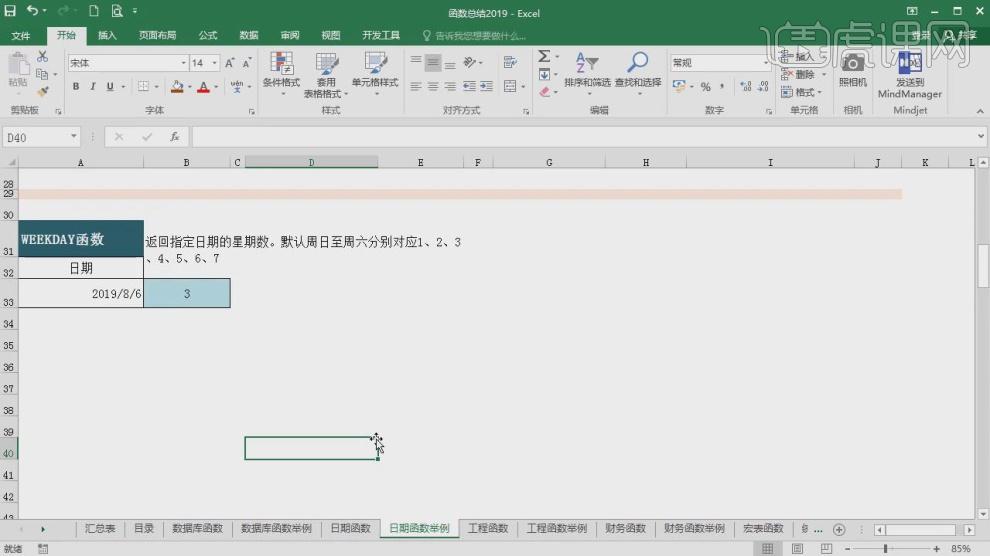Open Find & Select menu
Viewport: 990px width, 556px height.
click(638, 74)
